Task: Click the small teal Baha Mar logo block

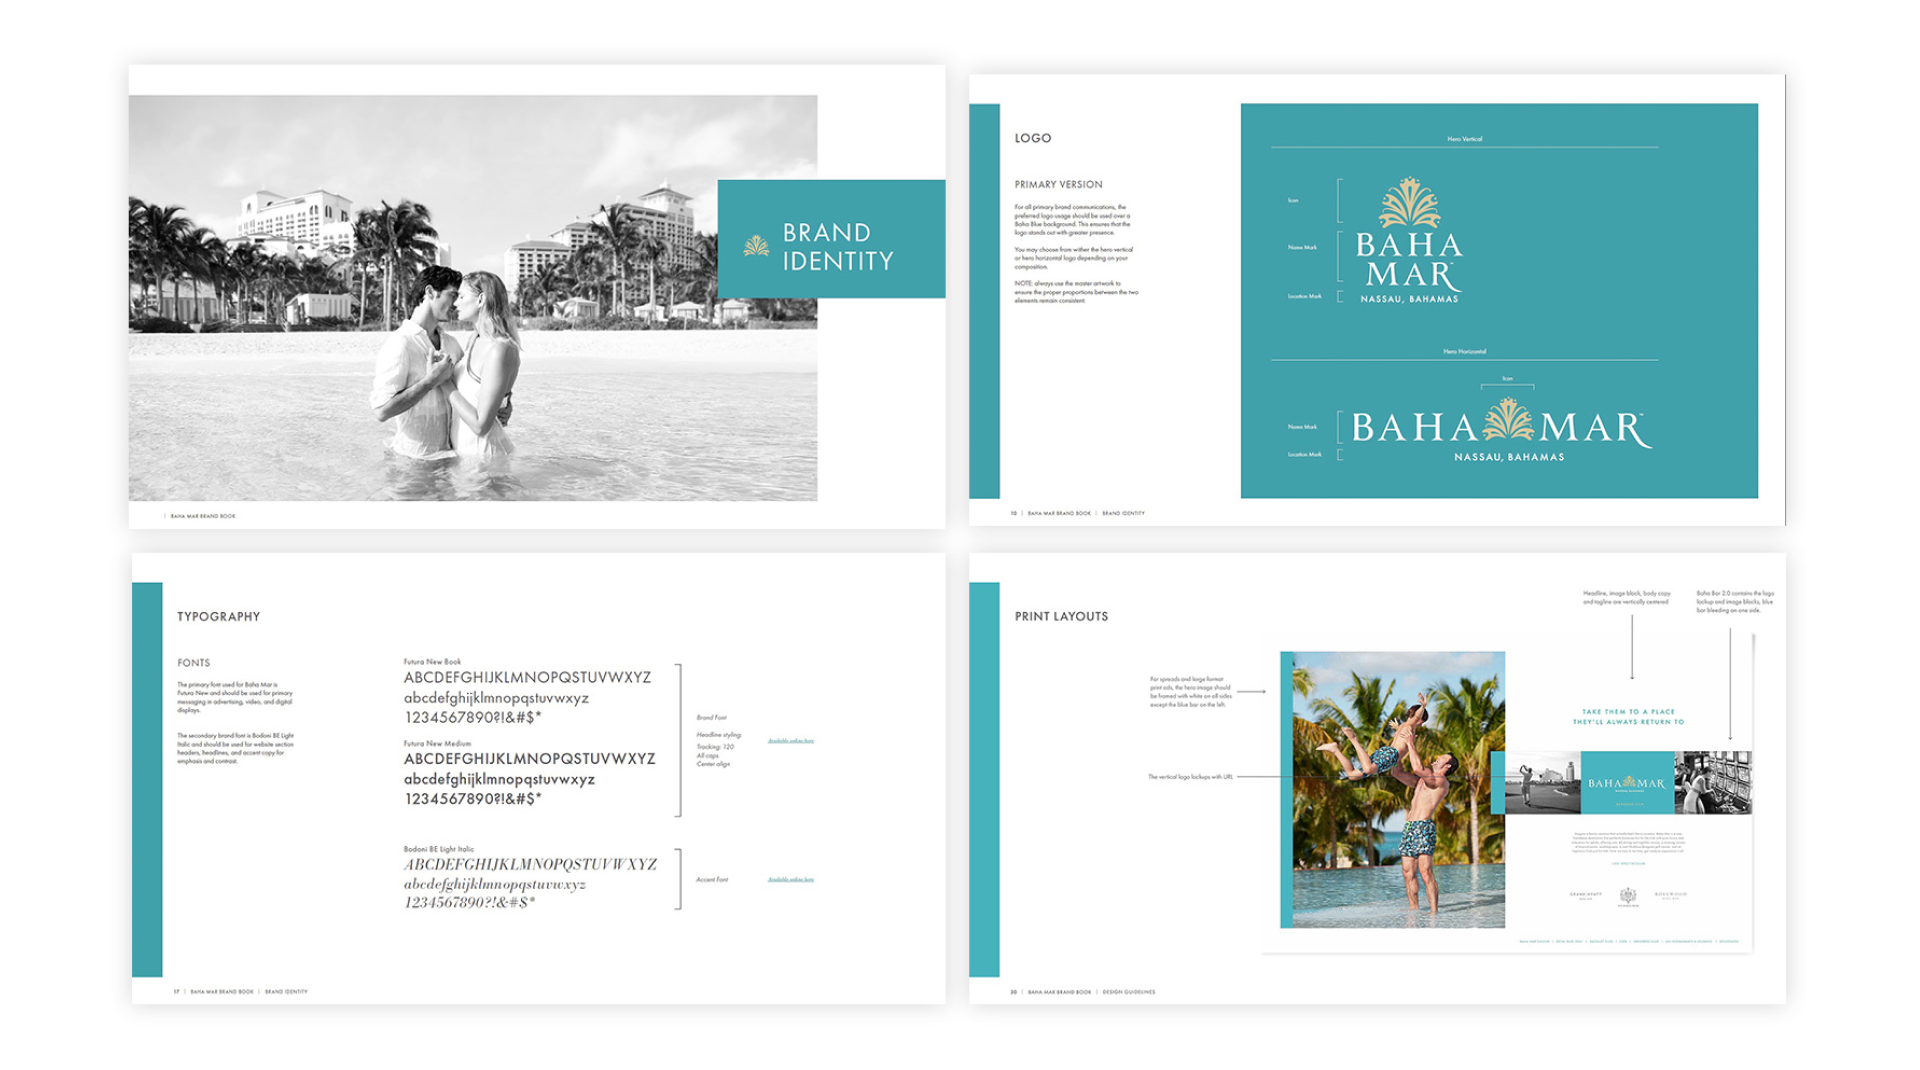Action: 1626,783
